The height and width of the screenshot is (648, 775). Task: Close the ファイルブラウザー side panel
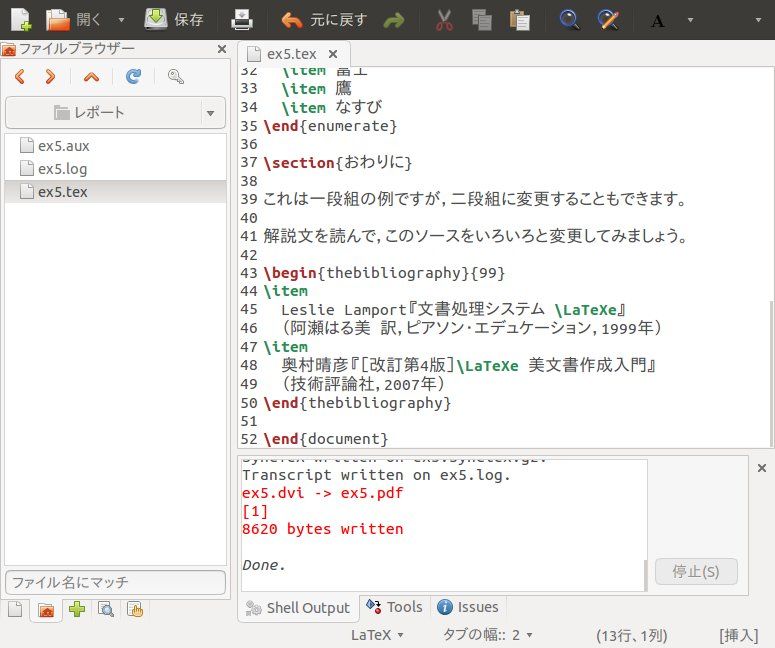[222, 49]
